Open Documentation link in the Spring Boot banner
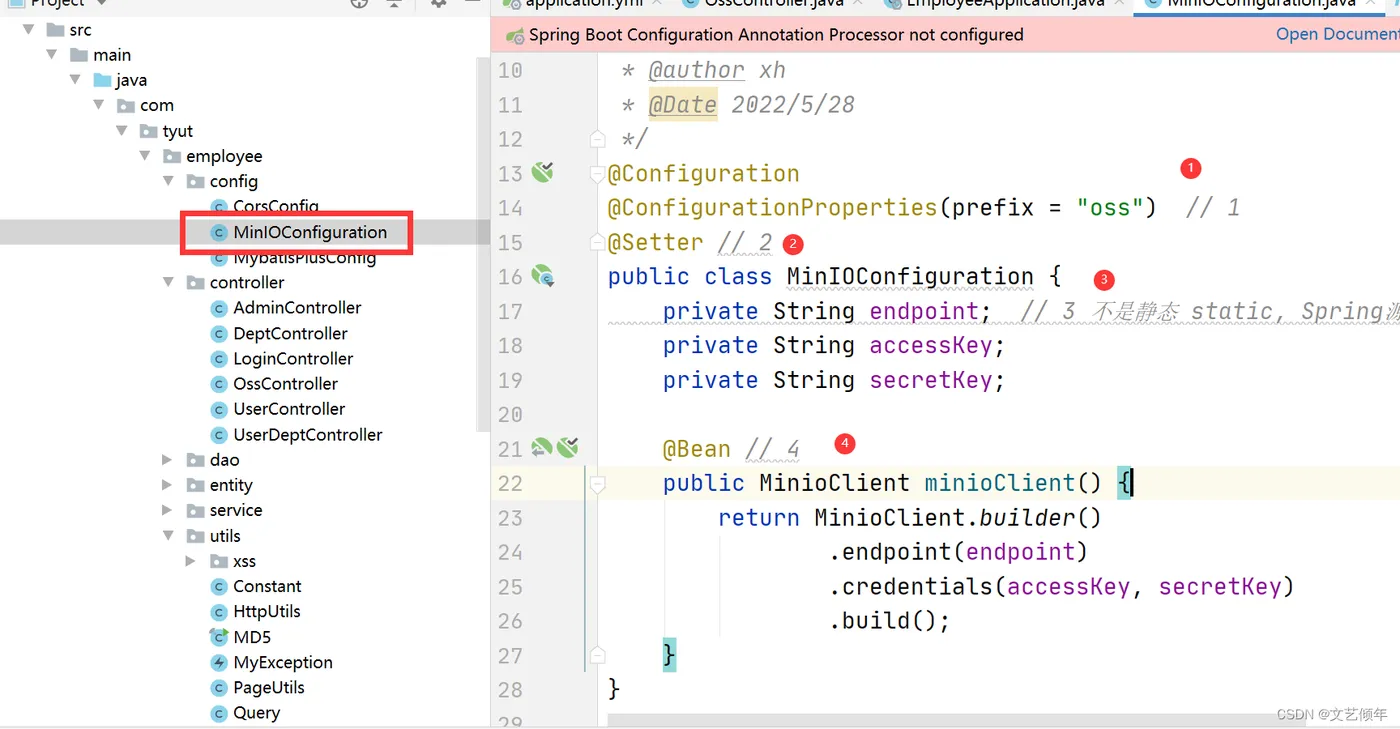Image resolution: width=1400 pixels, height=729 pixels. click(1338, 35)
